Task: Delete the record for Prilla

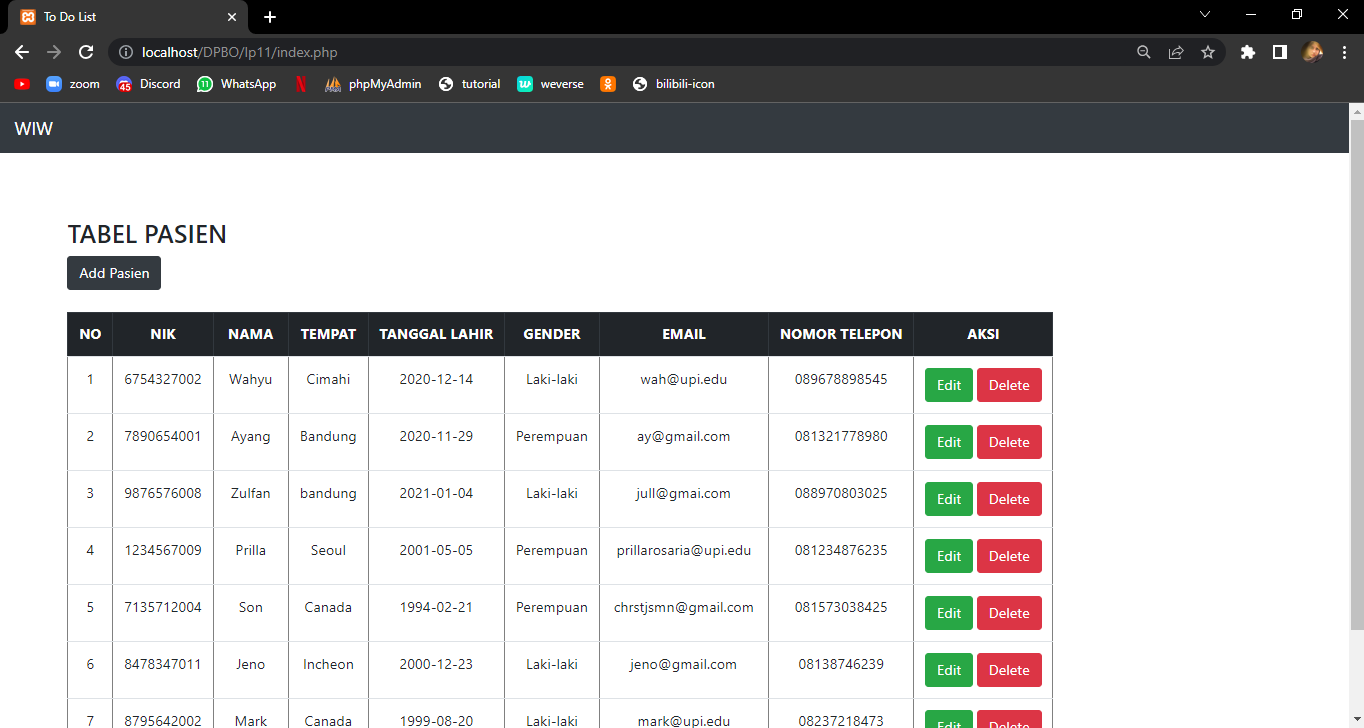Action: tap(1009, 556)
